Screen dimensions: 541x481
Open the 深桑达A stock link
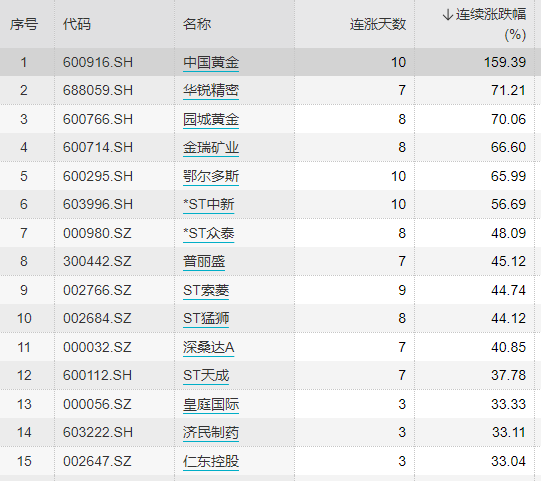tap(208, 347)
